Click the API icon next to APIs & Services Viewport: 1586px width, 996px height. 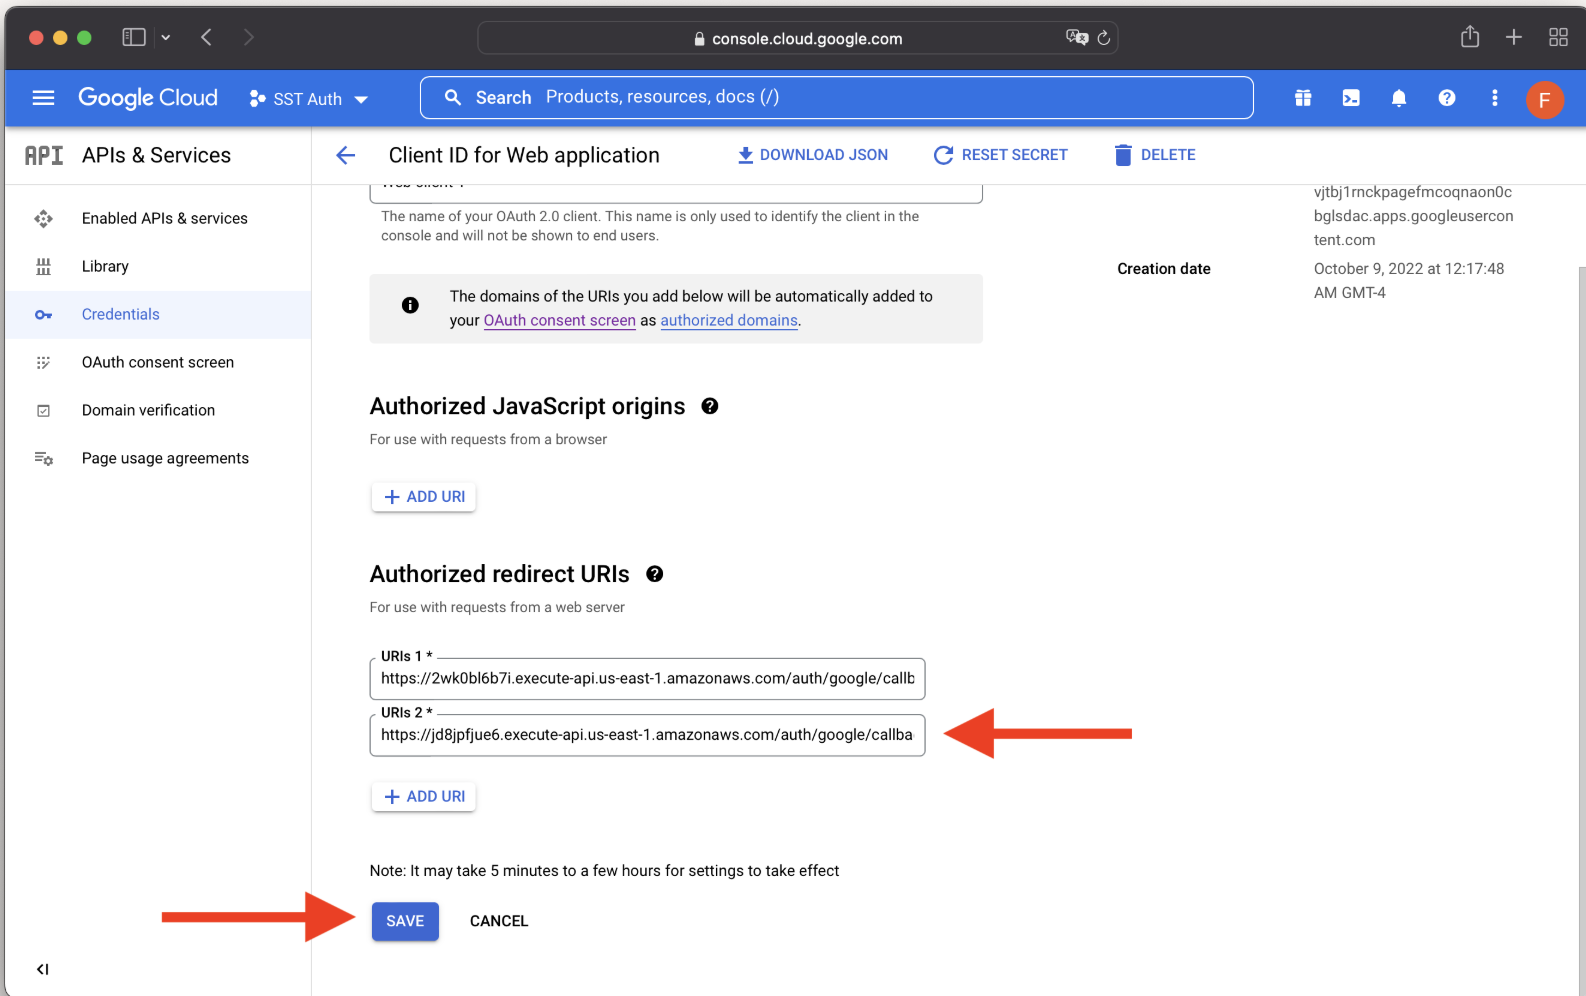point(44,155)
